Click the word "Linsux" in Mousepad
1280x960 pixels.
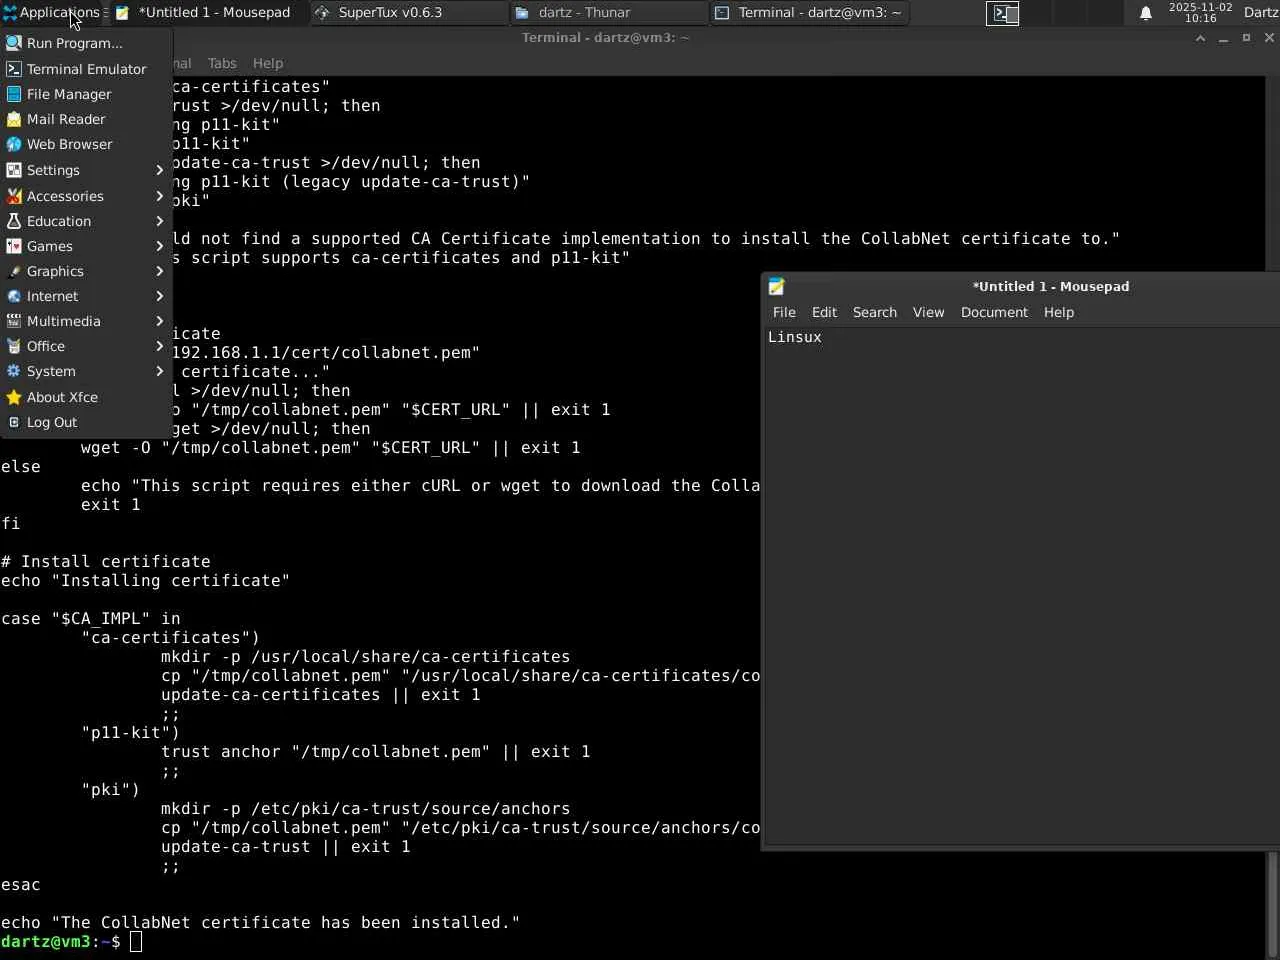coord(795,337)
